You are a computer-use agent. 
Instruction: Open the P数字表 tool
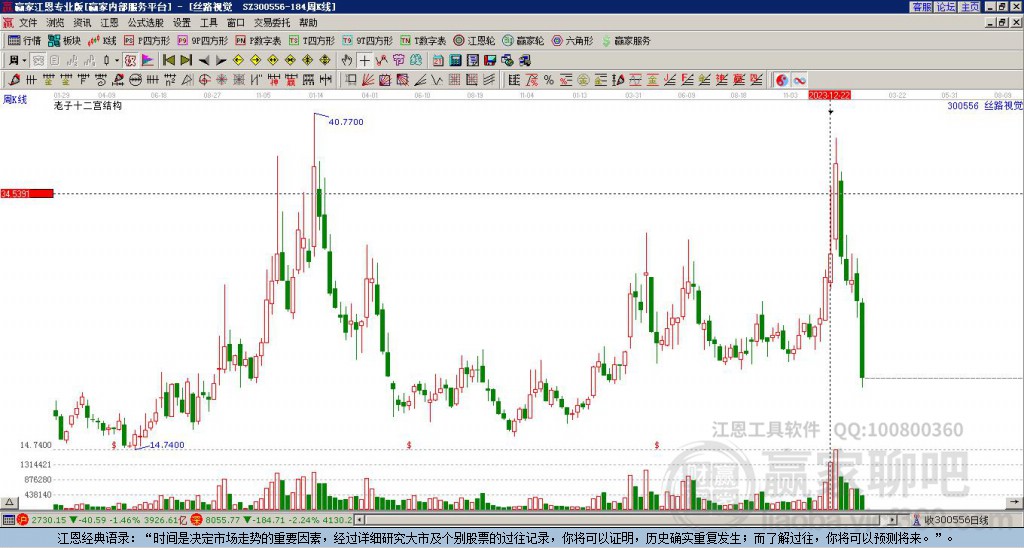(x=258, y=40)
